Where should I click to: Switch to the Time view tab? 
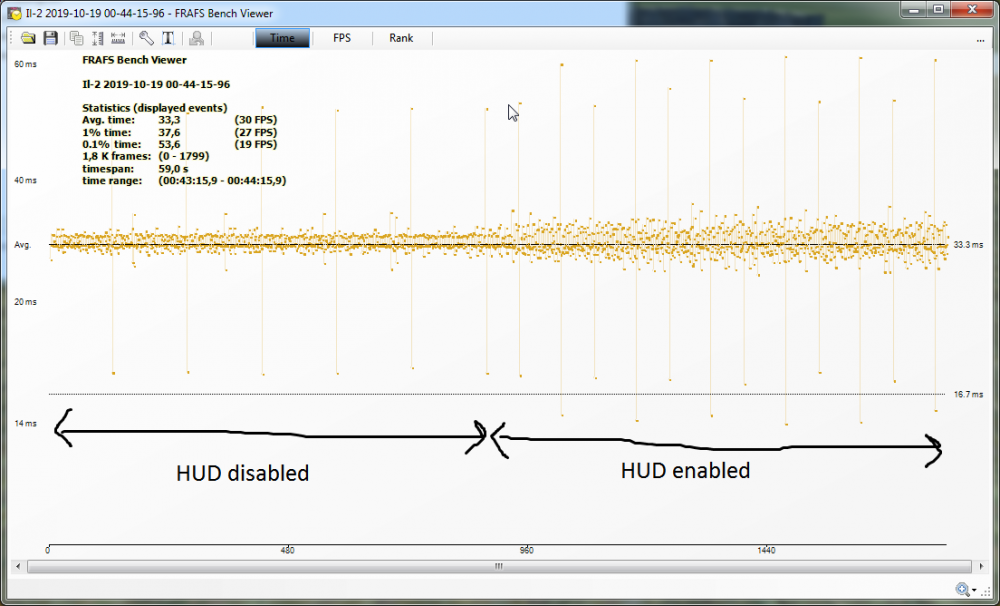pyautogui.click(x=282, y=38)
